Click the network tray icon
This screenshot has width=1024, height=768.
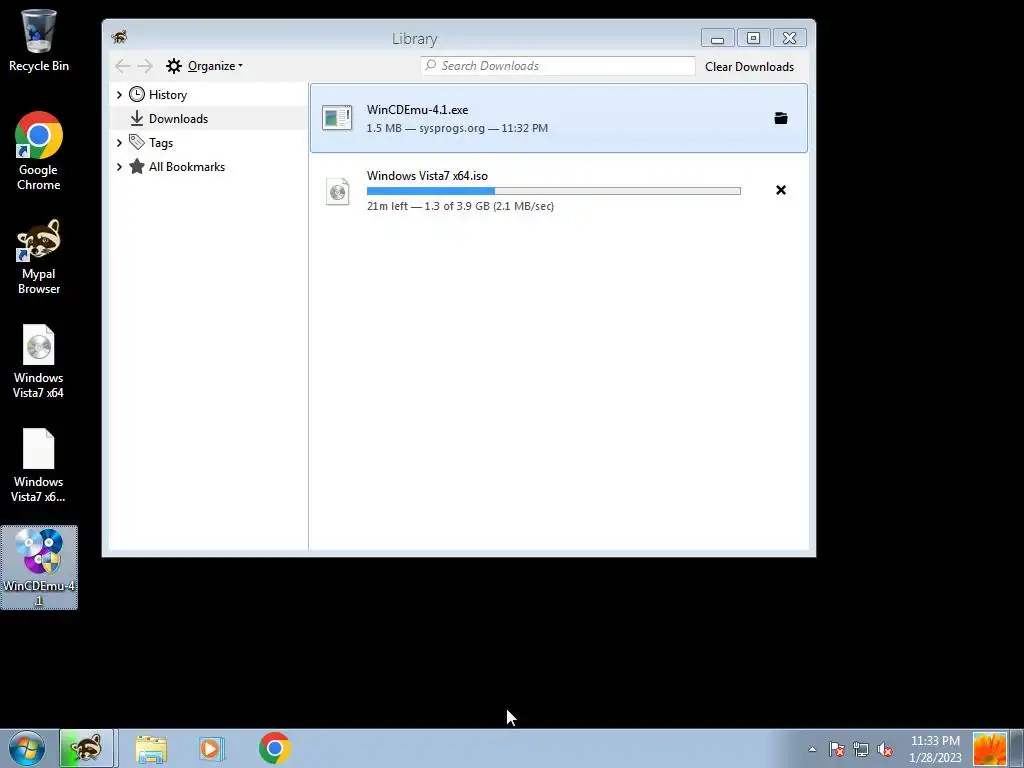pos(861,749)
